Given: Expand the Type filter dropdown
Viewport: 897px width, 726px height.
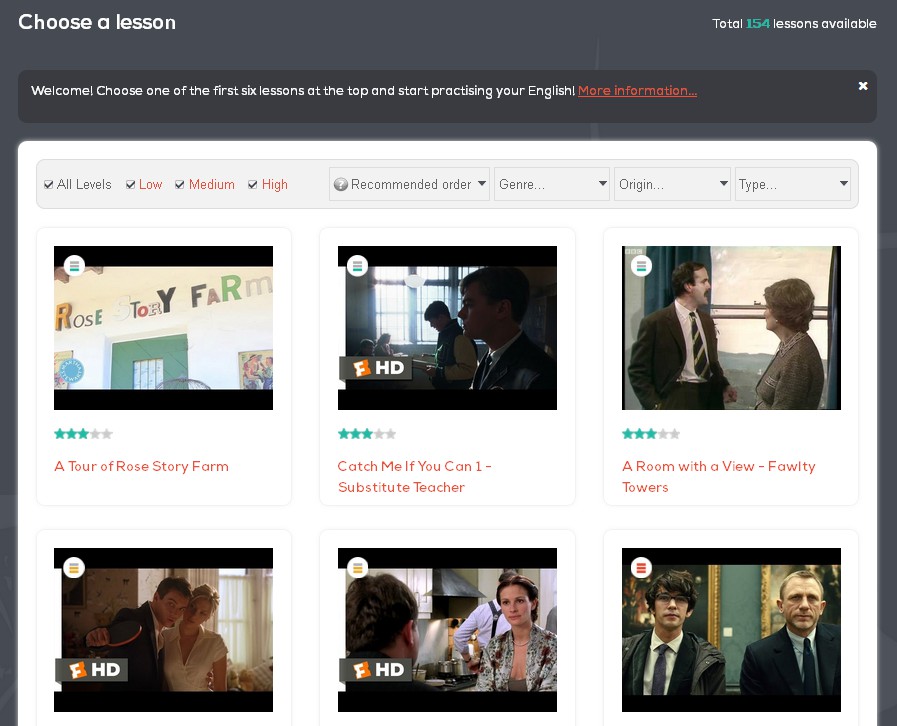Looking at the screenshot, I should pos(792,184).
